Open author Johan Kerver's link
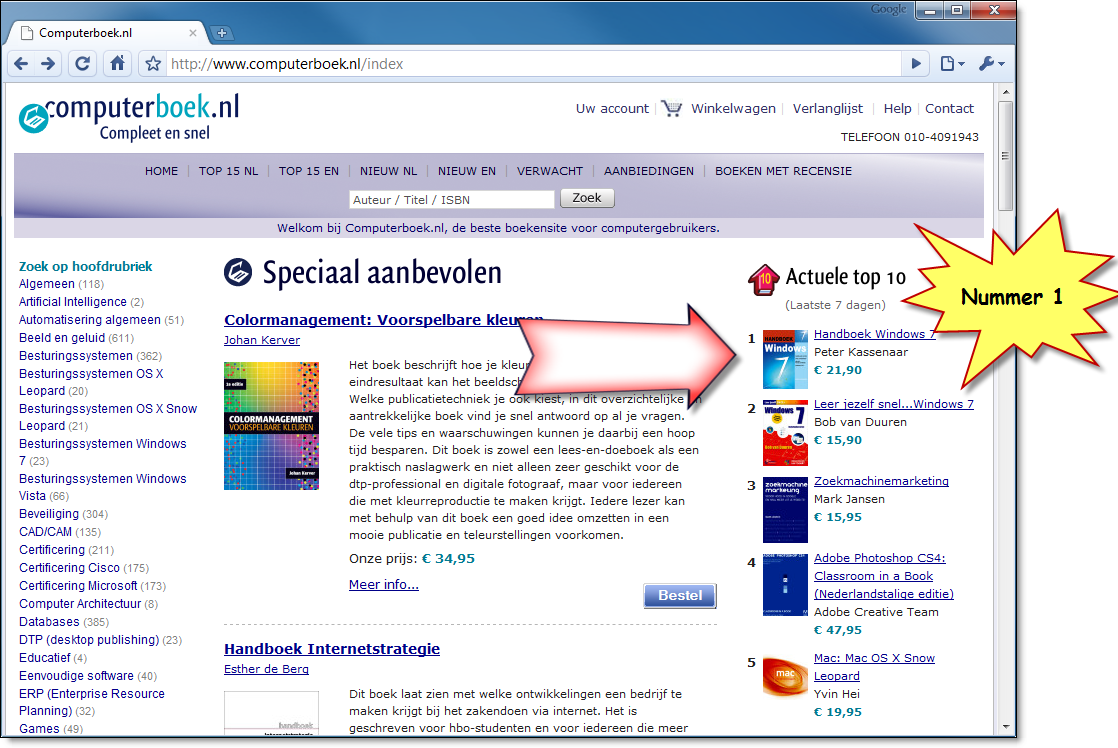Image resolution: width=1118 pixels, height=748 pixels. 262,340
